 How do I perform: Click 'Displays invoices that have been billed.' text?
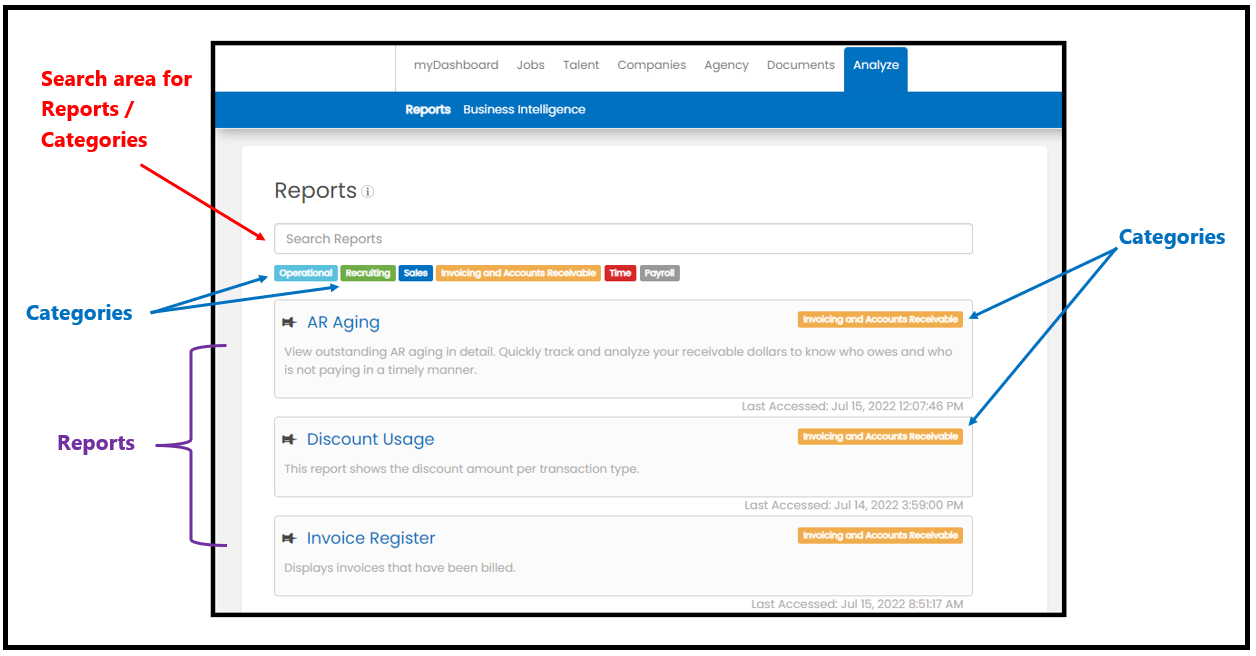coord(400,568)
